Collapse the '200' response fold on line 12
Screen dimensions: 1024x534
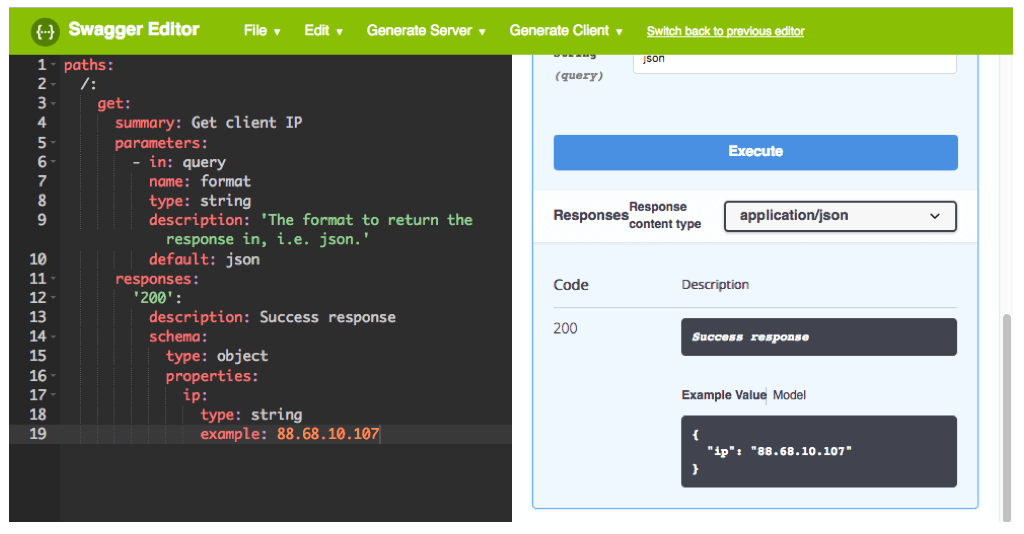pyautogui.click(x=53, y=298)
